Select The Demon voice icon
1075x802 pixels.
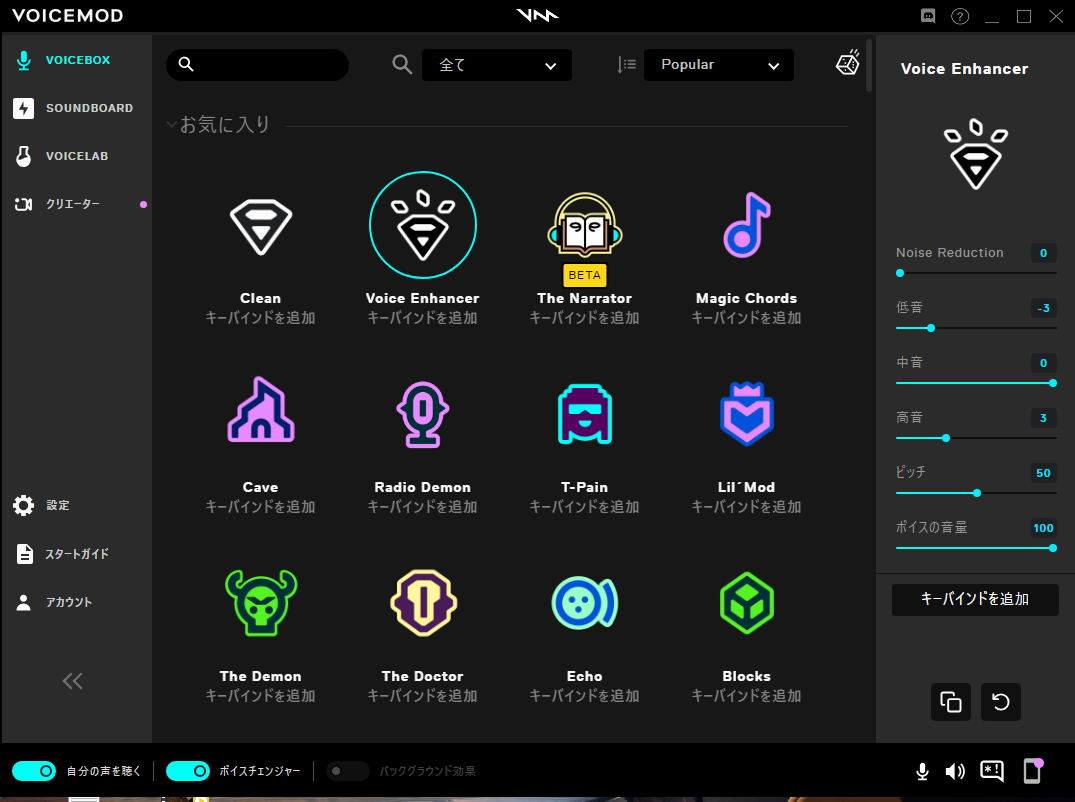click(261, 603)
